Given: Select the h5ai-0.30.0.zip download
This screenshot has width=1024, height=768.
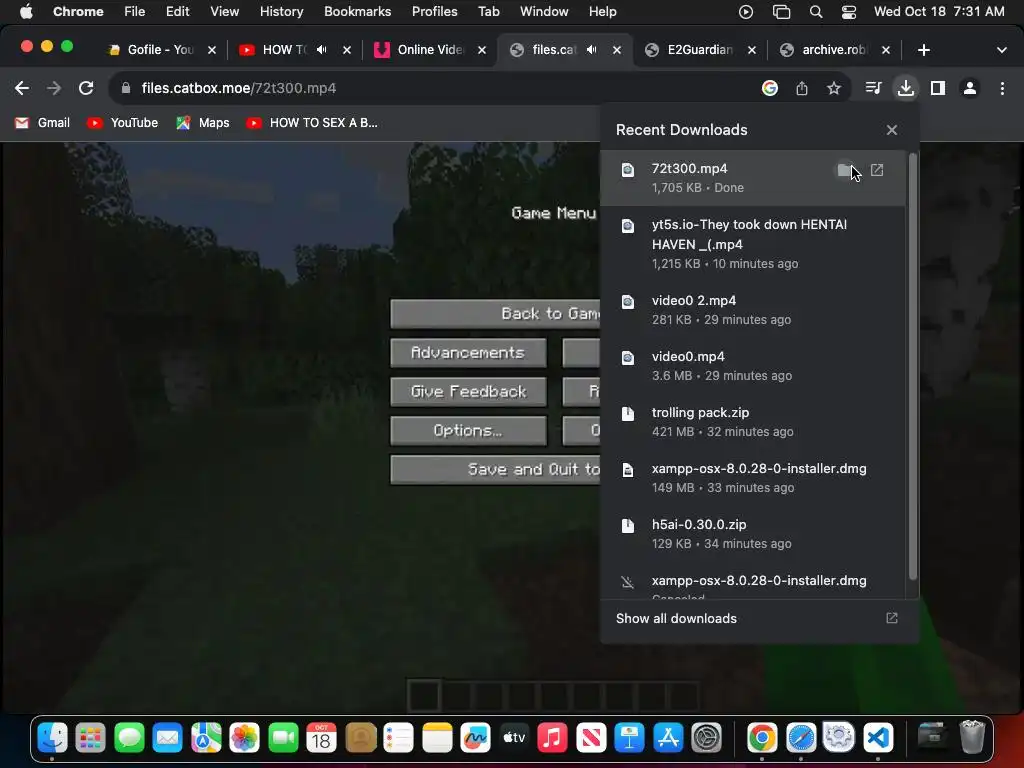Looking at the screenshot, I should [752, 534].
